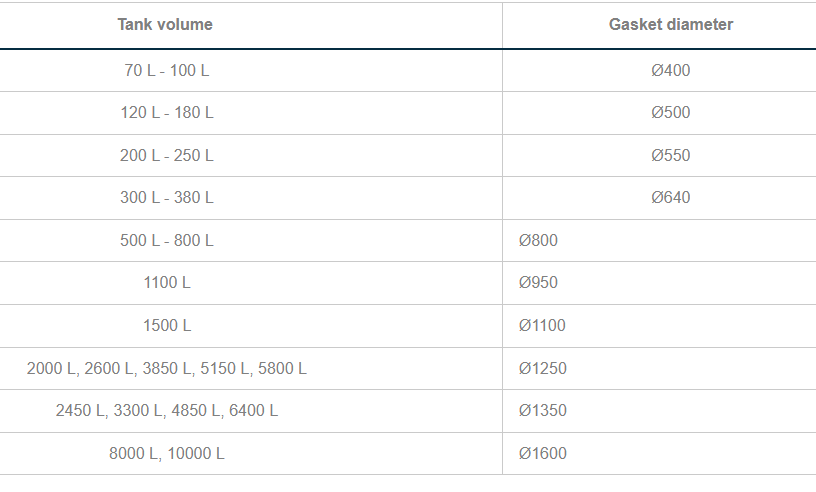Select the Ø1100 diameter value
This screenshot has height=492, width=816.
[x=542, y=326]
